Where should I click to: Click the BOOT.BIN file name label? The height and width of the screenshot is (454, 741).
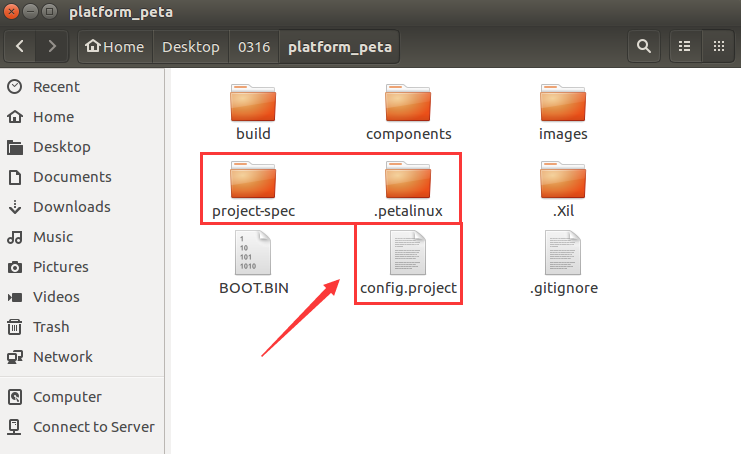tap(254, 288)
